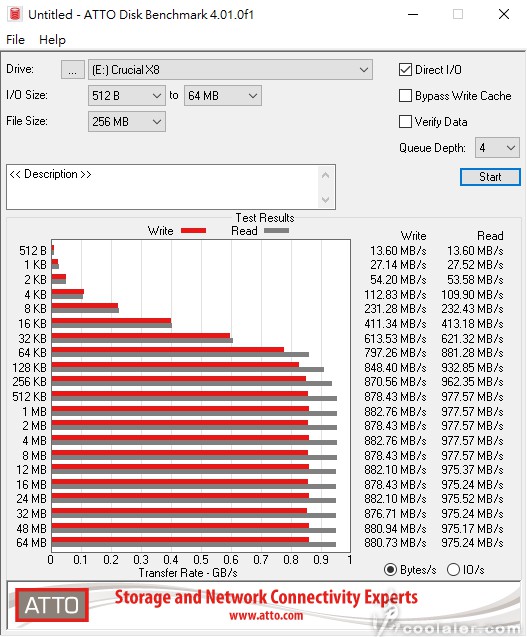The width and height of the screenshot is (527, 637).
Task: Click the drive browse ellipsis button
Action: pyautogui.click(x=73, y=70)
